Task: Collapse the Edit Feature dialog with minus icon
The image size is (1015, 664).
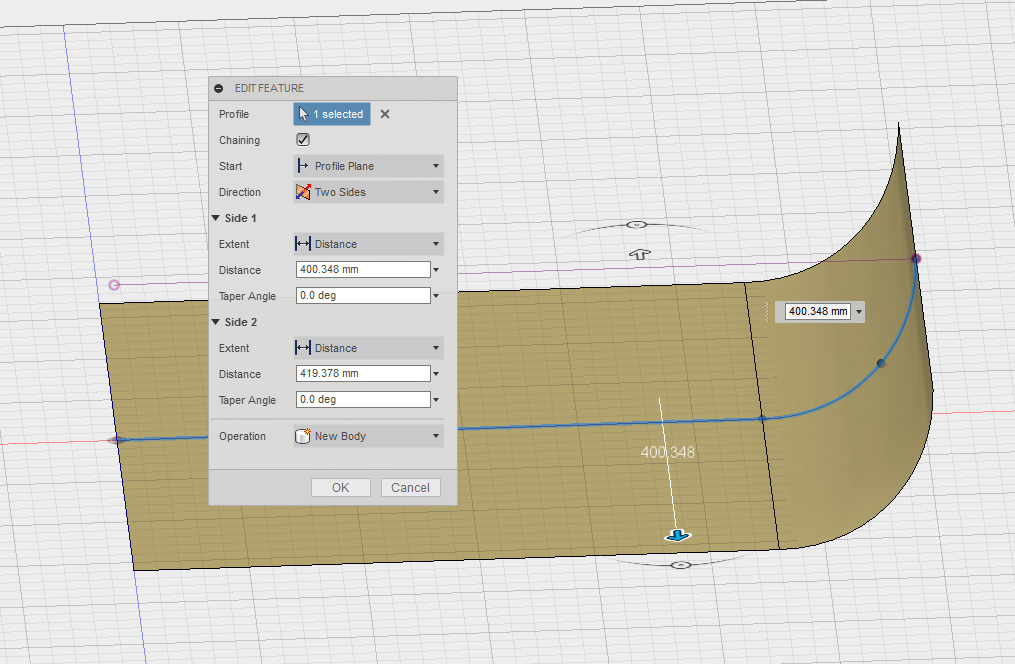Action: pyautogui.click(x=219, y=88)
